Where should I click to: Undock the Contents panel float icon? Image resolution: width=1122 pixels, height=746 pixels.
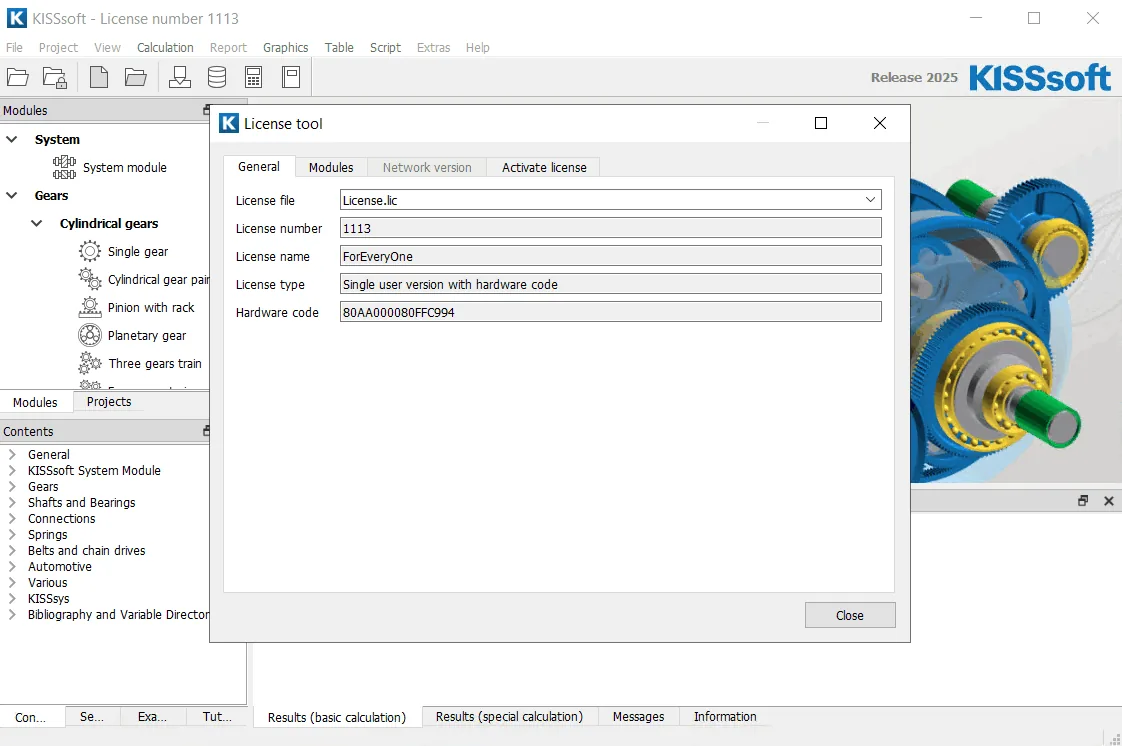click(207, 431)
